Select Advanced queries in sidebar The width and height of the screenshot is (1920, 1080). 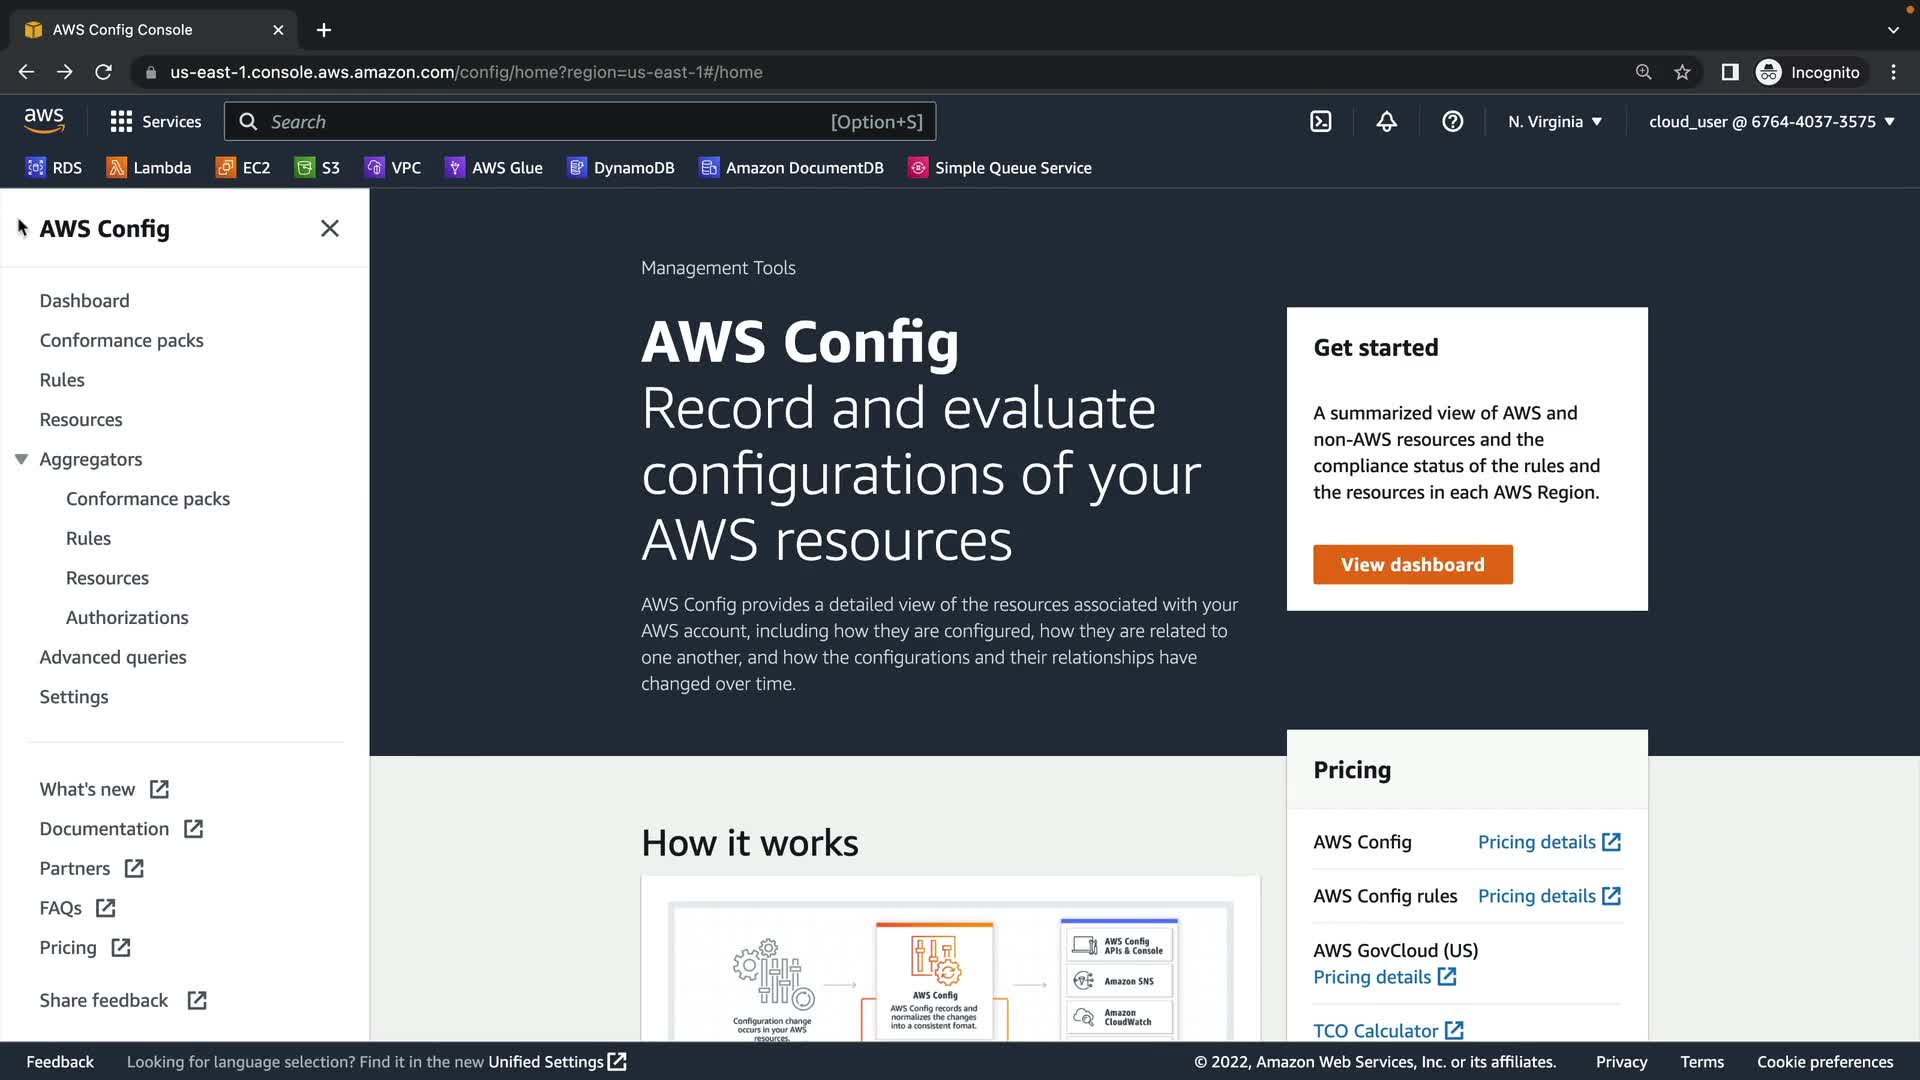[x=113, y=657]
